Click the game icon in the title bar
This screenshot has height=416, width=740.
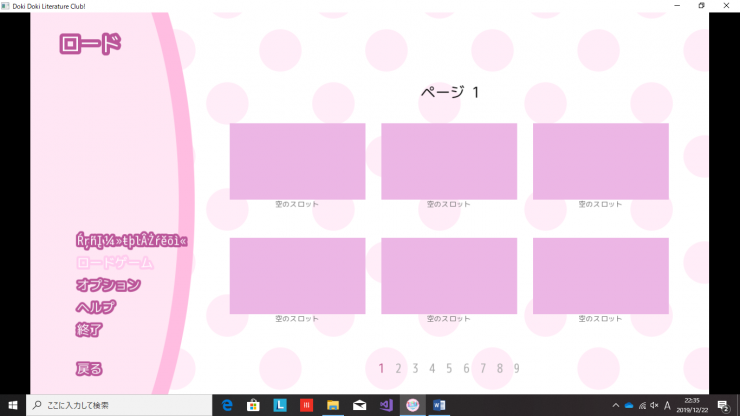point(5,6)
